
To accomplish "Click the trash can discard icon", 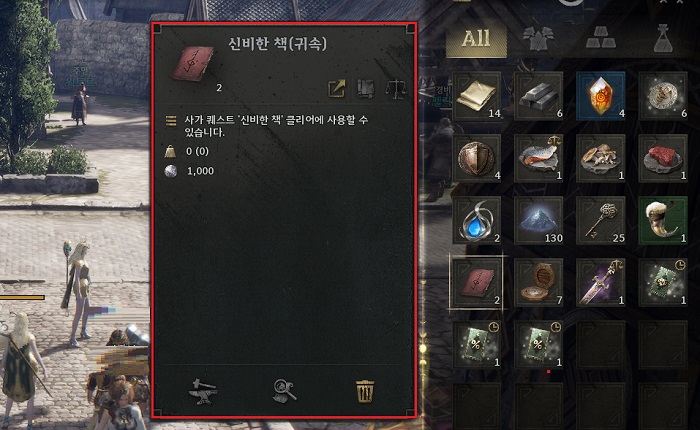I will 365,391.
